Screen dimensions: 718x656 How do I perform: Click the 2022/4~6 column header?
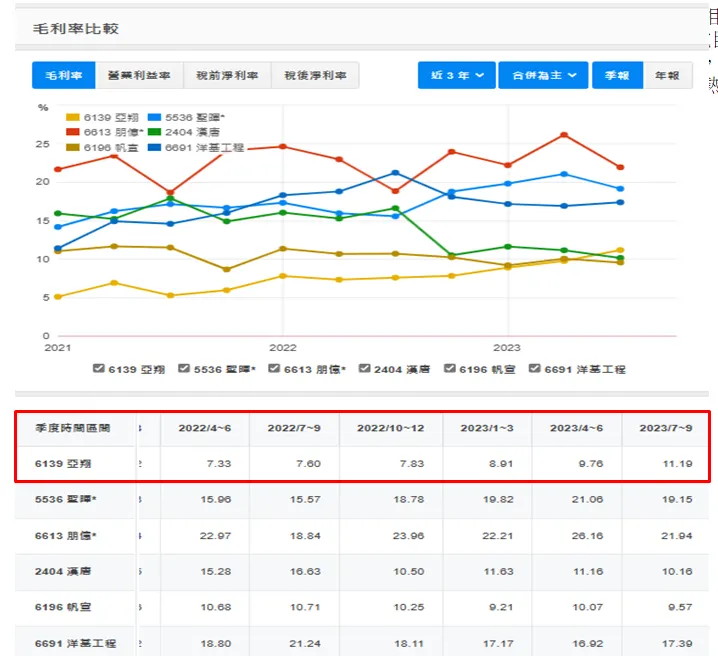(205, 428)
